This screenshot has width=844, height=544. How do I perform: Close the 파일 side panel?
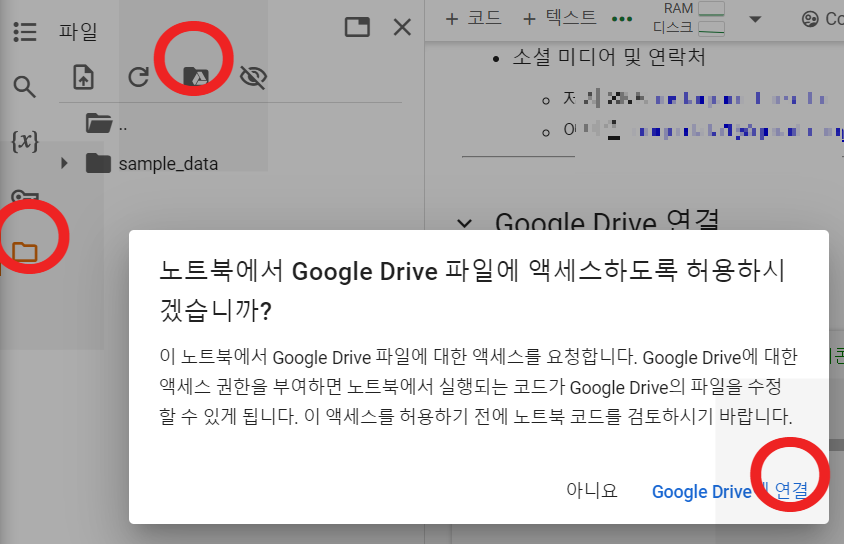(402, 27)
